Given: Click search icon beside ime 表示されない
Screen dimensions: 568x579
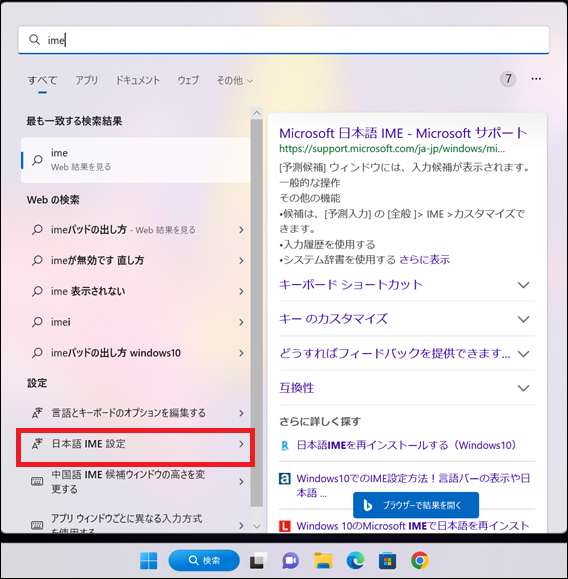Looking at the screenshot, I should (37, 291).
